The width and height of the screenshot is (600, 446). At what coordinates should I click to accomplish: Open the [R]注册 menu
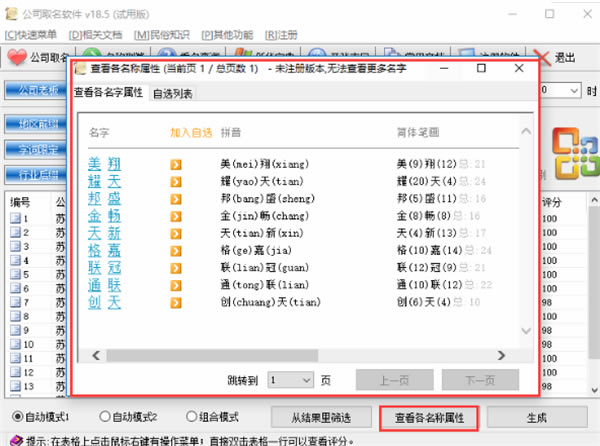coord(281,35)
